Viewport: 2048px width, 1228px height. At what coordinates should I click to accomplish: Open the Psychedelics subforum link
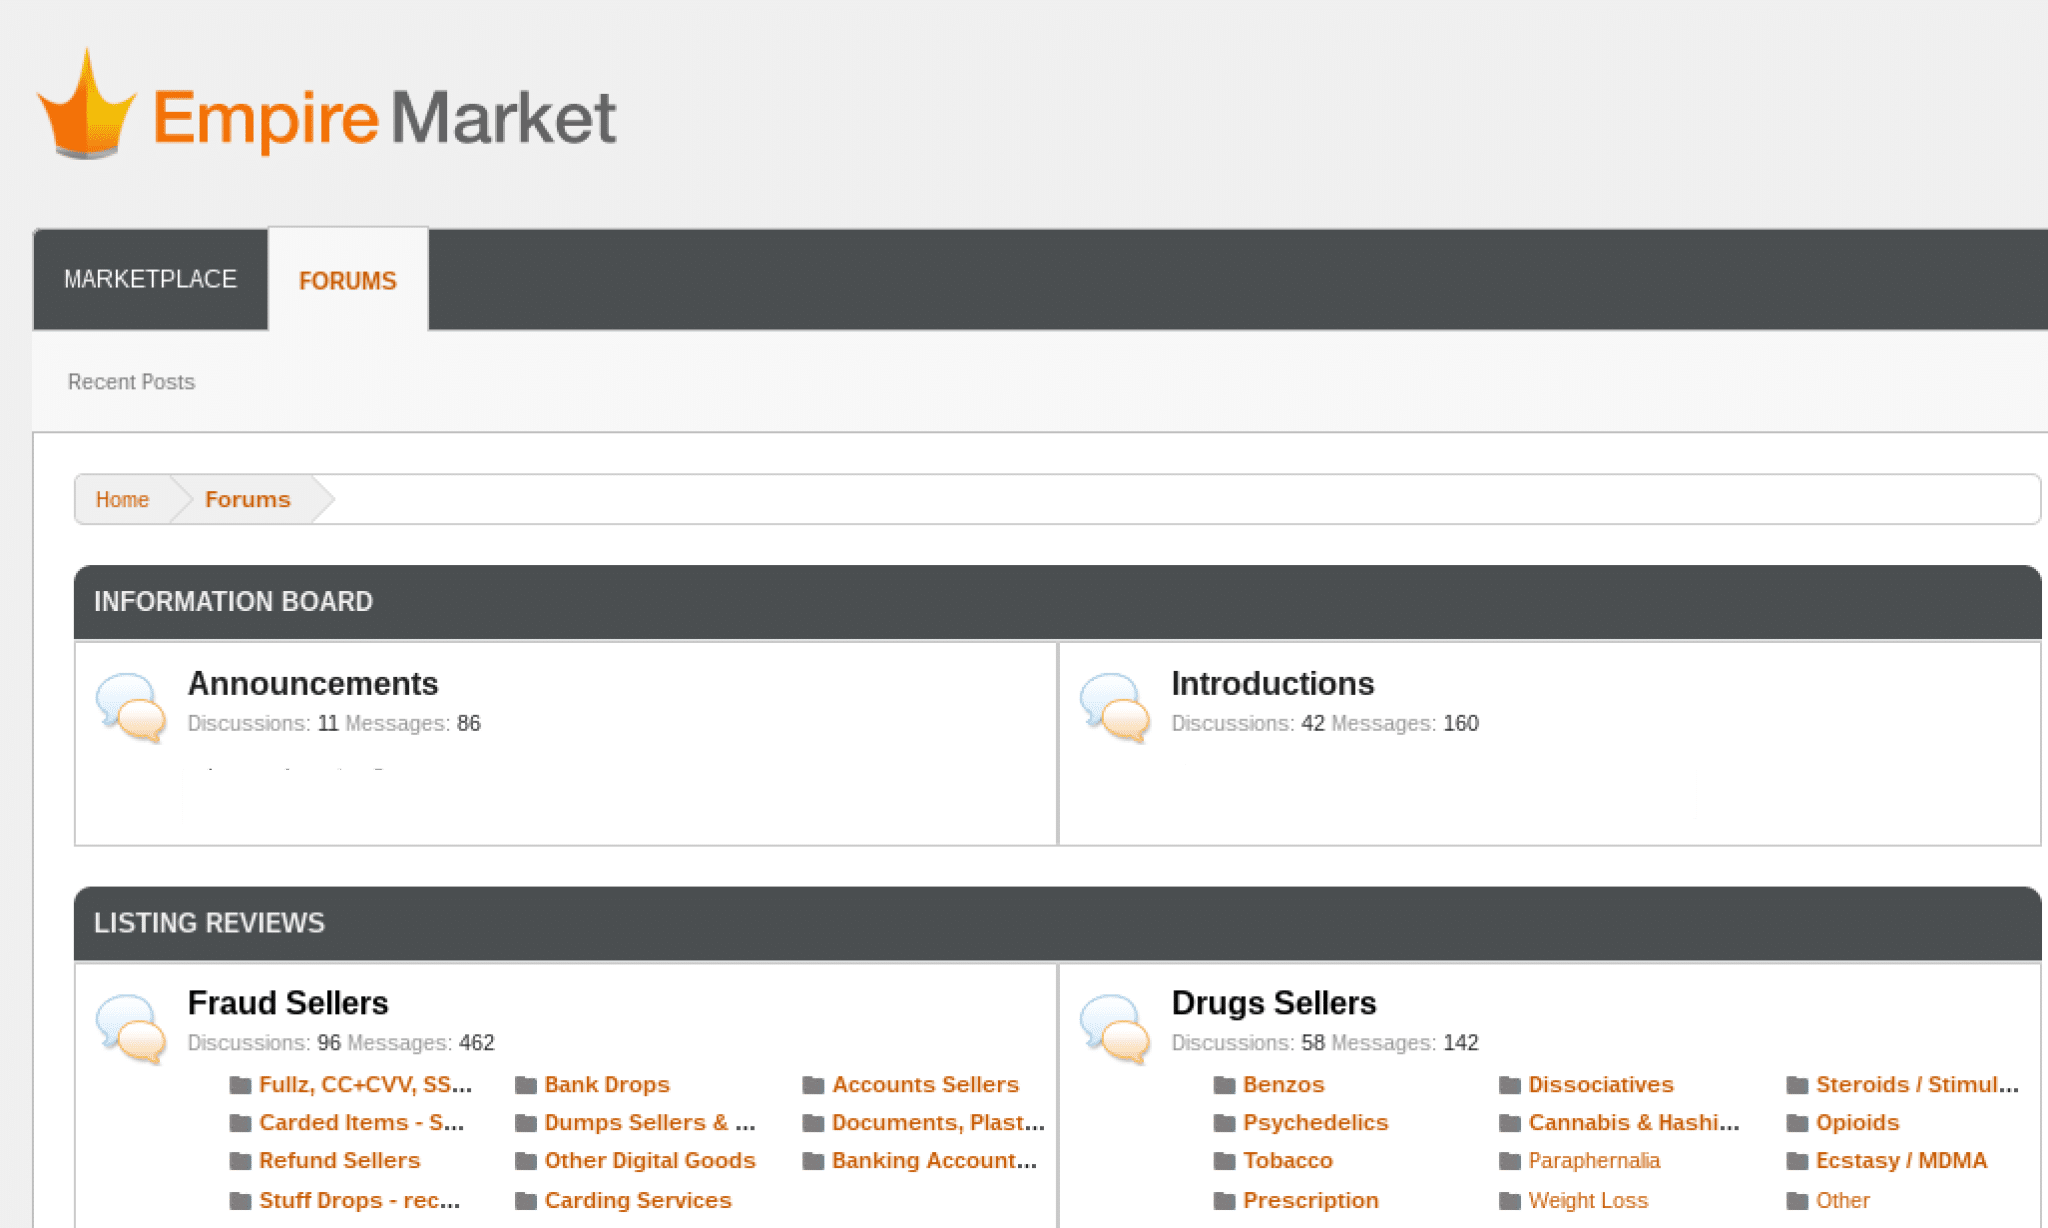(x=1315, y=1122)
